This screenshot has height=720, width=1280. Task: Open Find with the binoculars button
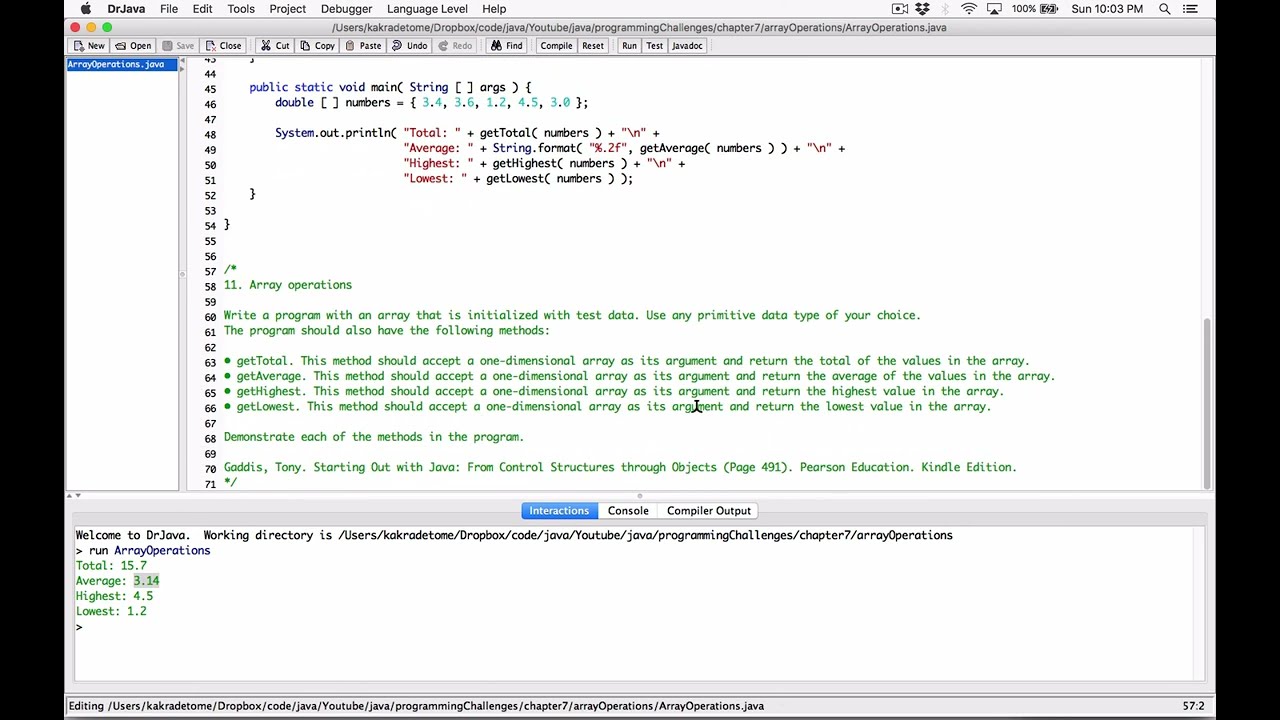click(506, 46)
